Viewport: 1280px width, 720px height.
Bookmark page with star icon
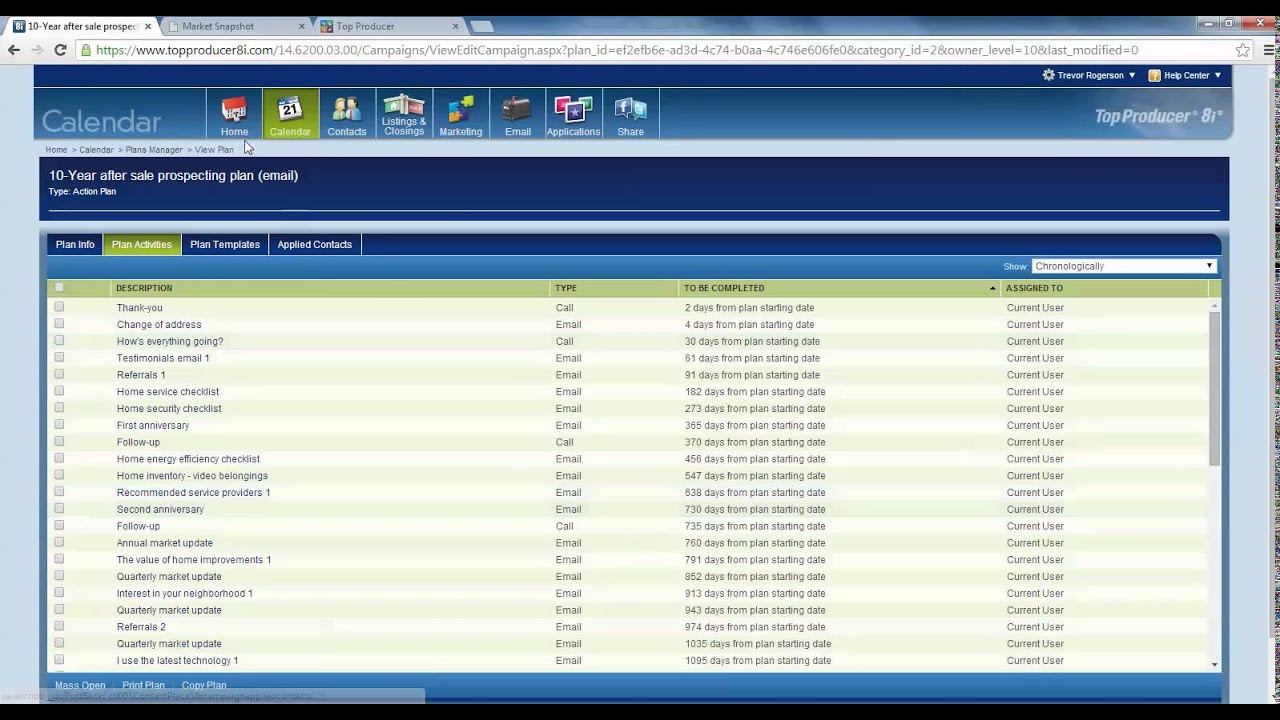[1243, 50]
